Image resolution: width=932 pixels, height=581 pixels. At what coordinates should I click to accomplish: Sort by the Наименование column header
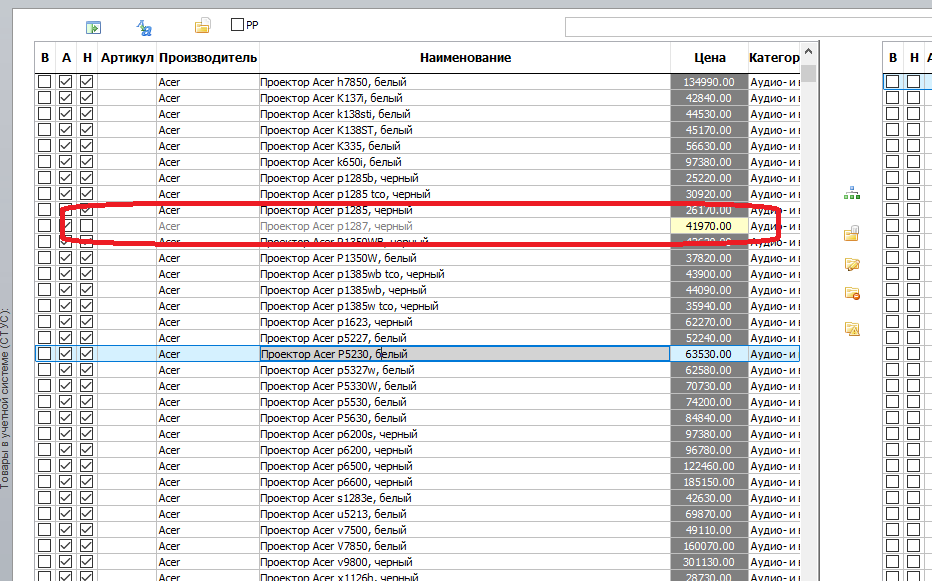point(465,58)
